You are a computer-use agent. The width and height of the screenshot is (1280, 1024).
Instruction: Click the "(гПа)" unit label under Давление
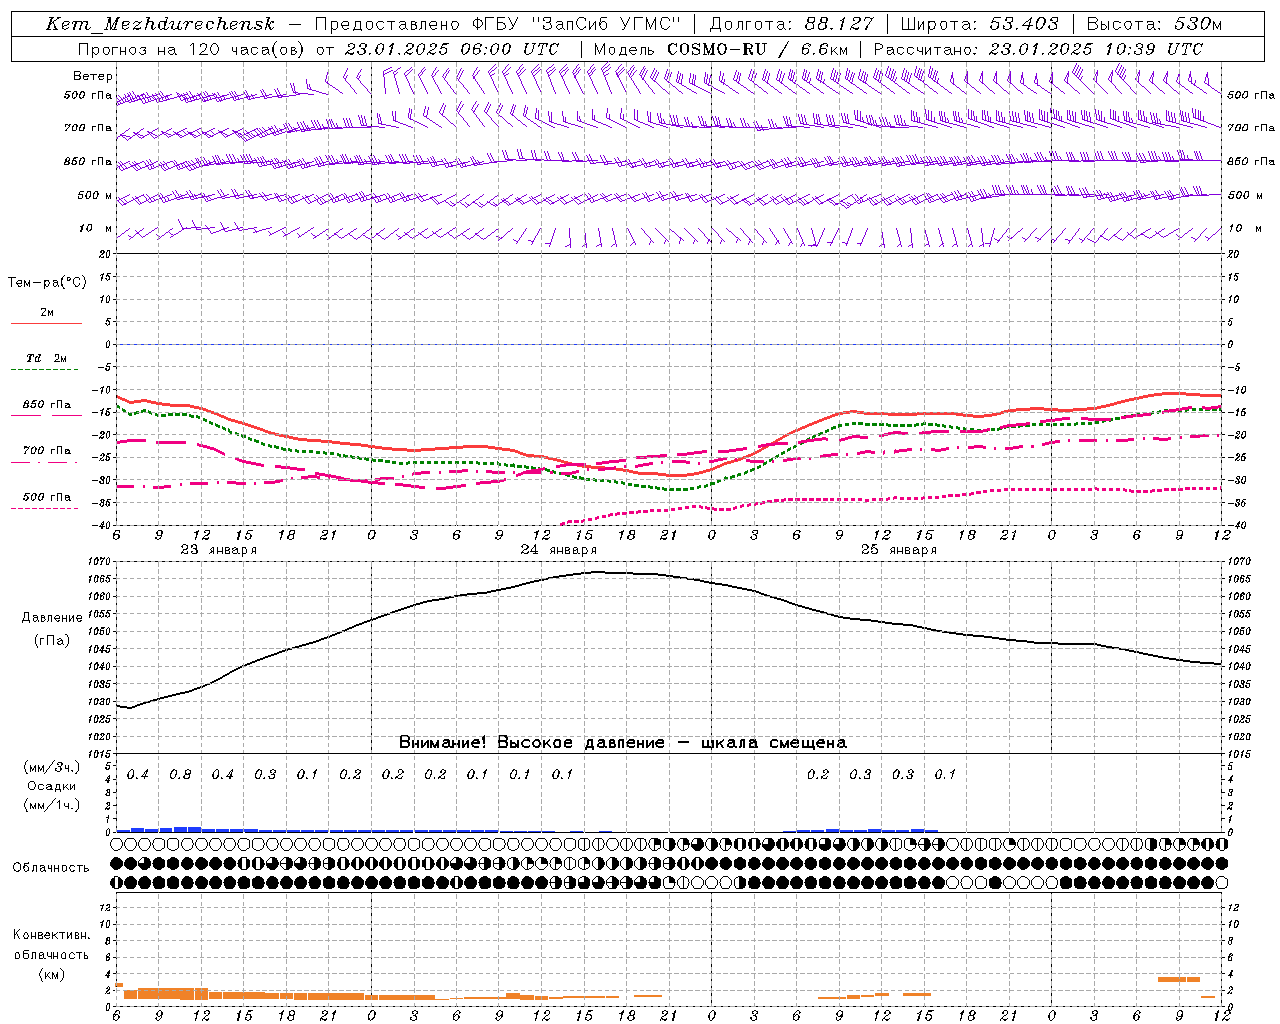click(x=52, y=641)
